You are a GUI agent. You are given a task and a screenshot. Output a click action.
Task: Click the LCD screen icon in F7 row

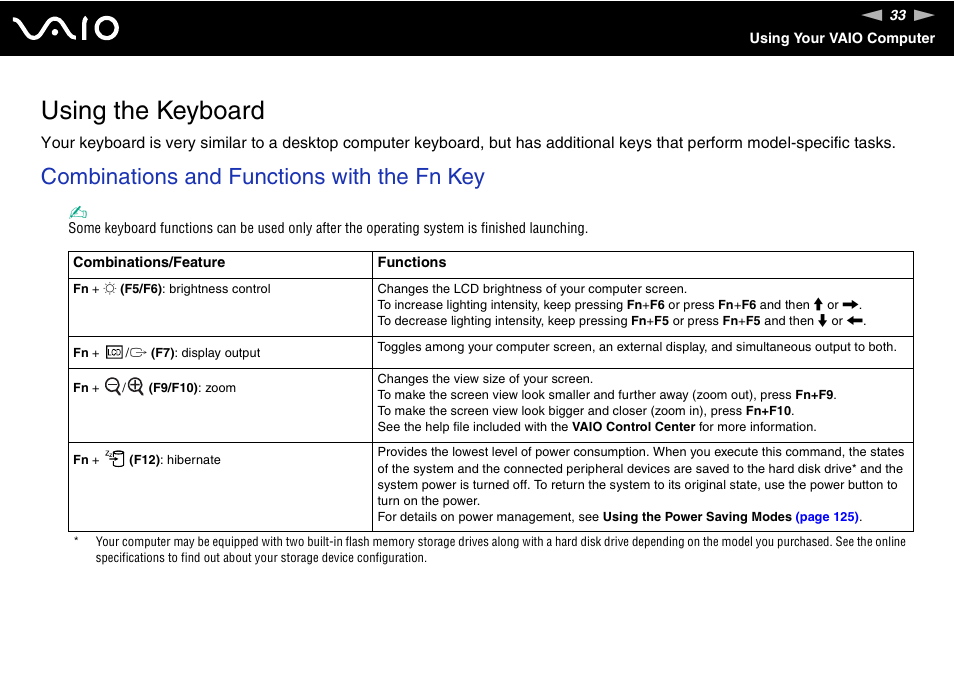113,351
